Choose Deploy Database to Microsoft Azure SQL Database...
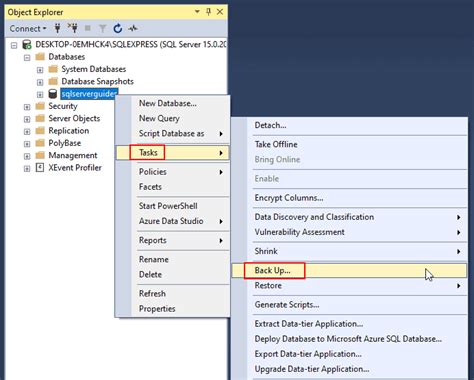The width and height of the screenshot is (474, 380). (x=349, y=339)
